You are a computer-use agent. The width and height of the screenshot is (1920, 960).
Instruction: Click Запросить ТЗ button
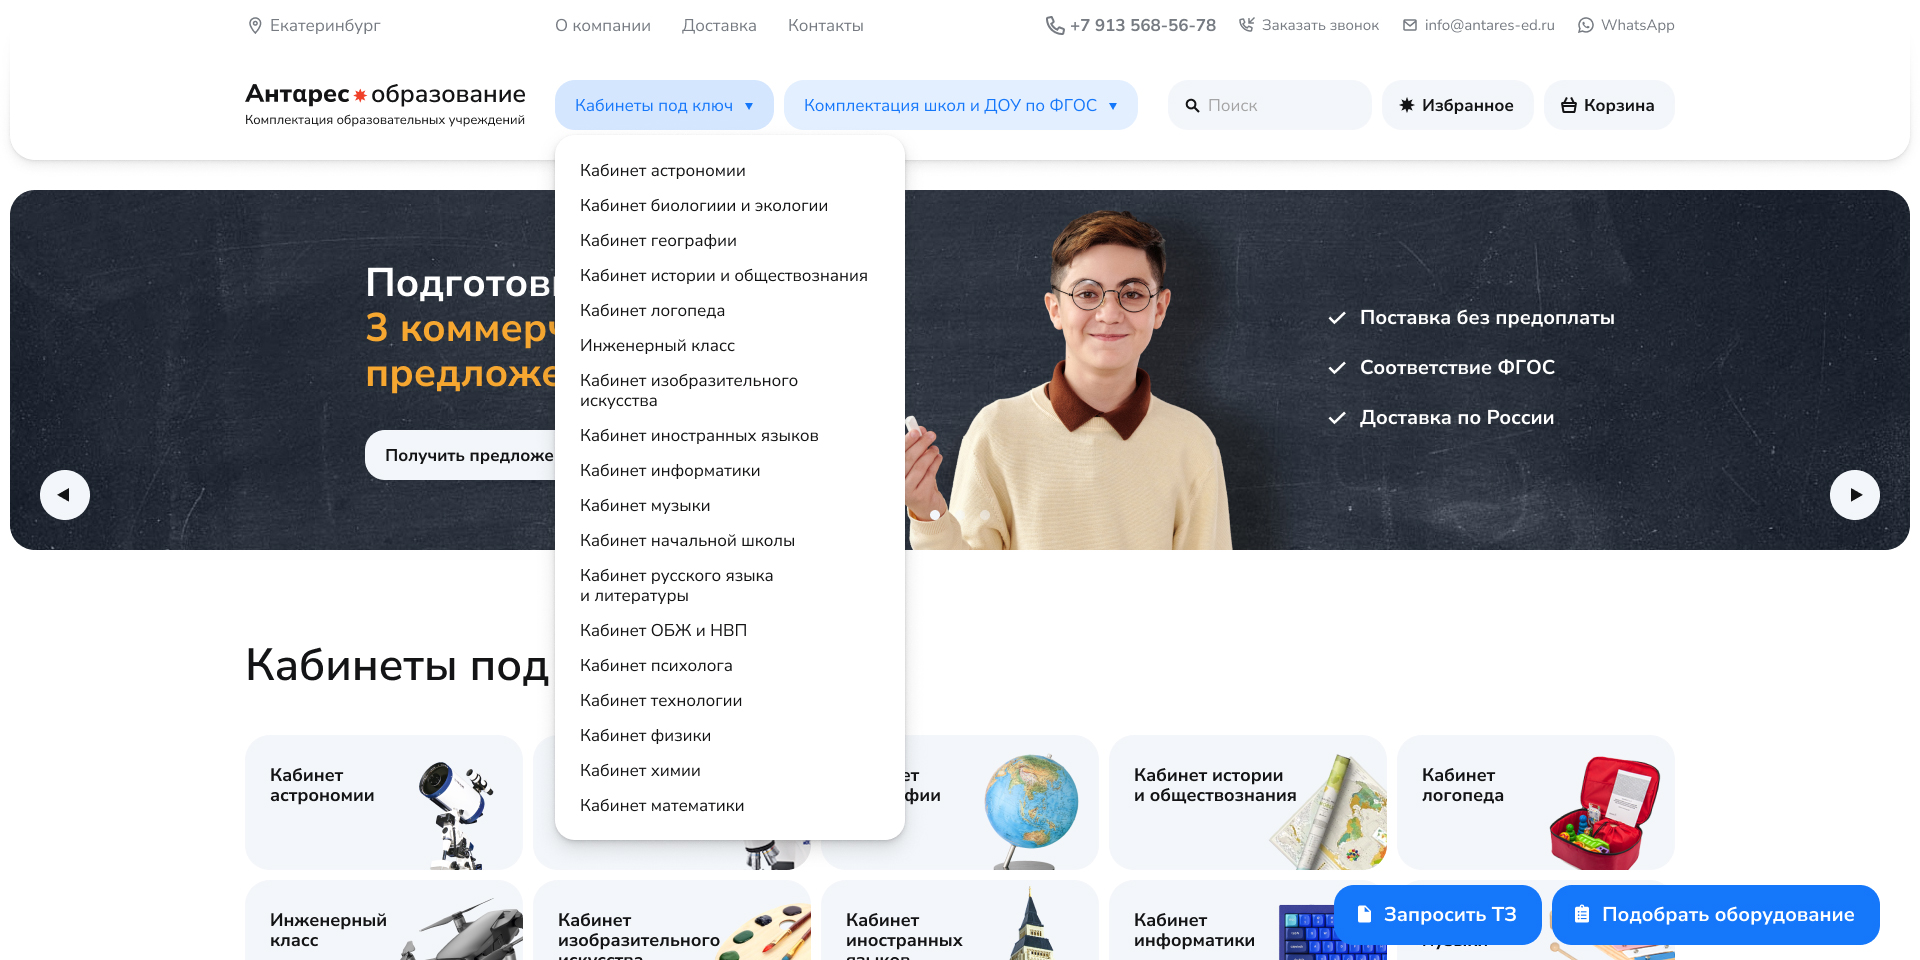point(1437,914)
